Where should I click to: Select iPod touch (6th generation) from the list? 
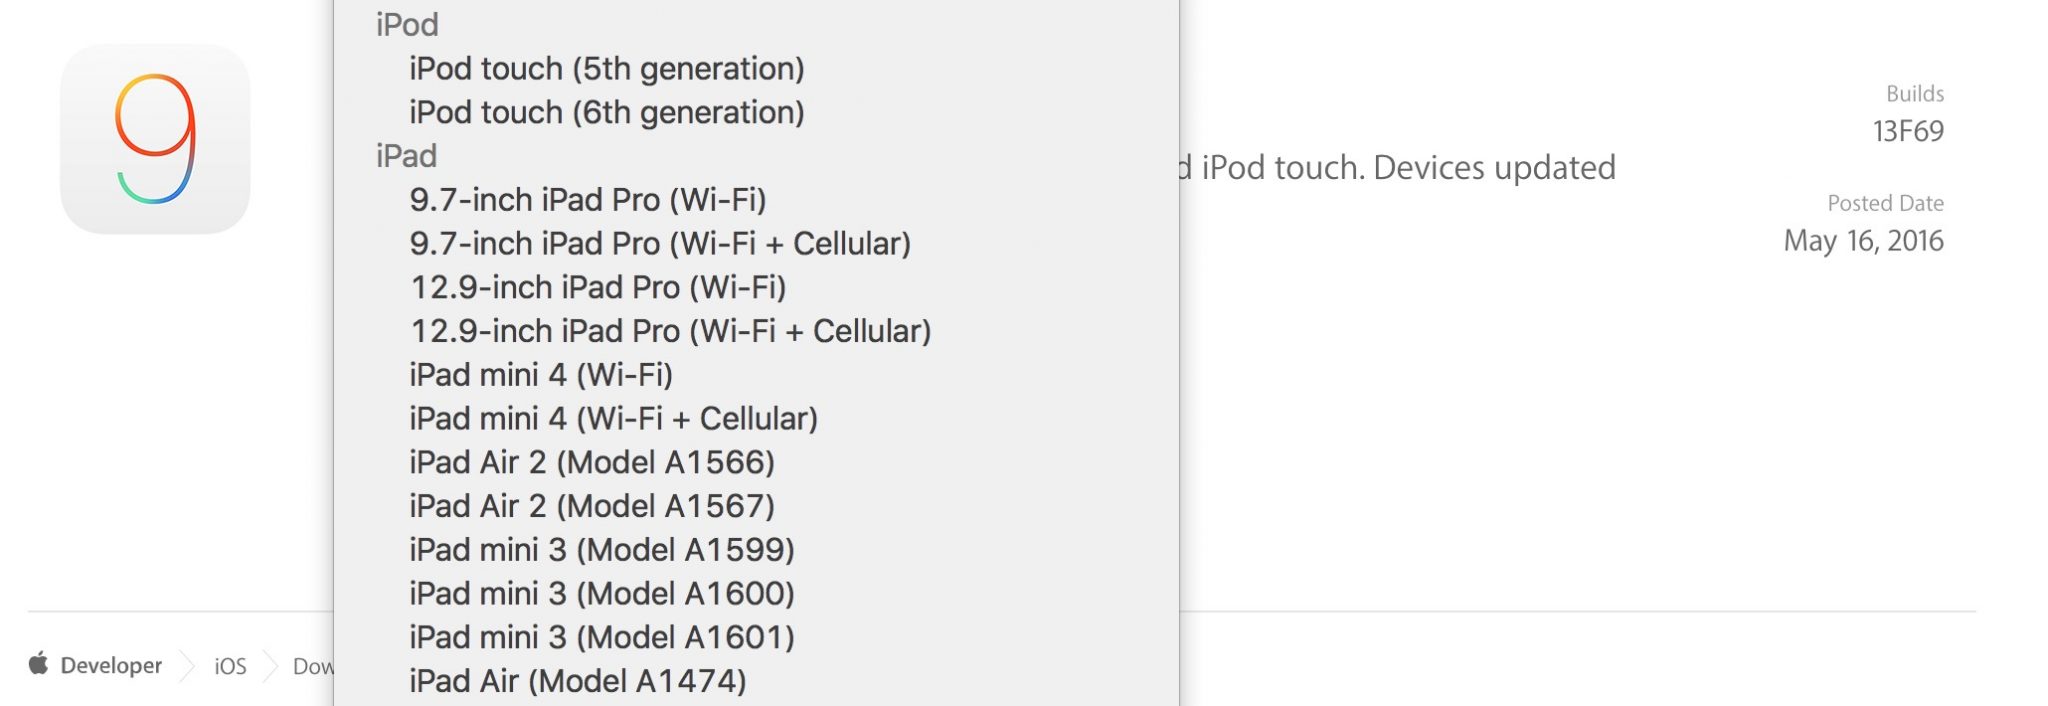pos(606,112)
